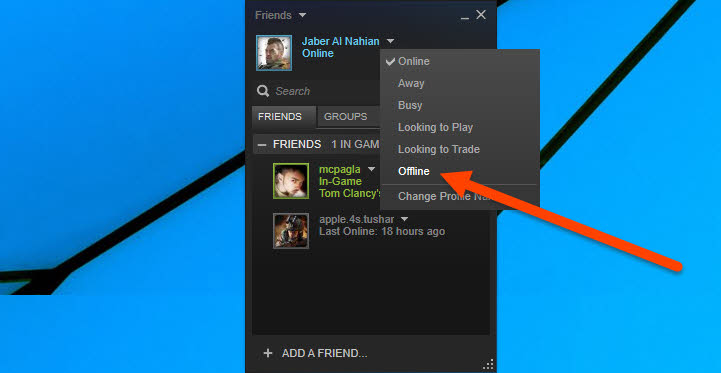Click the Jaber Al Nahian profile name

click(341, 41)
